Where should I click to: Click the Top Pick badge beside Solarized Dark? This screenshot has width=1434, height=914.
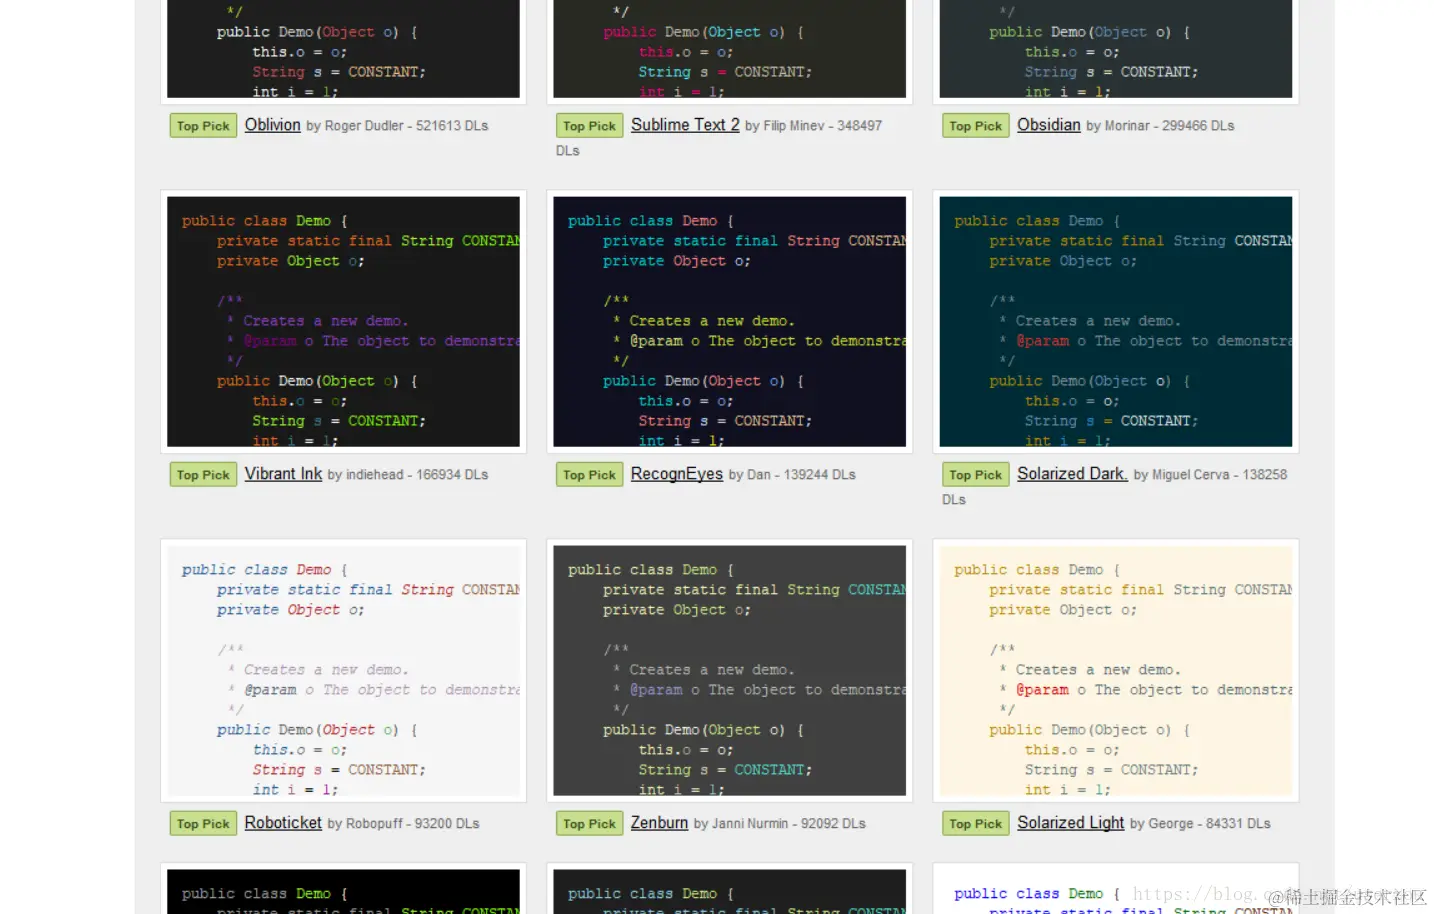click(975, 475)
